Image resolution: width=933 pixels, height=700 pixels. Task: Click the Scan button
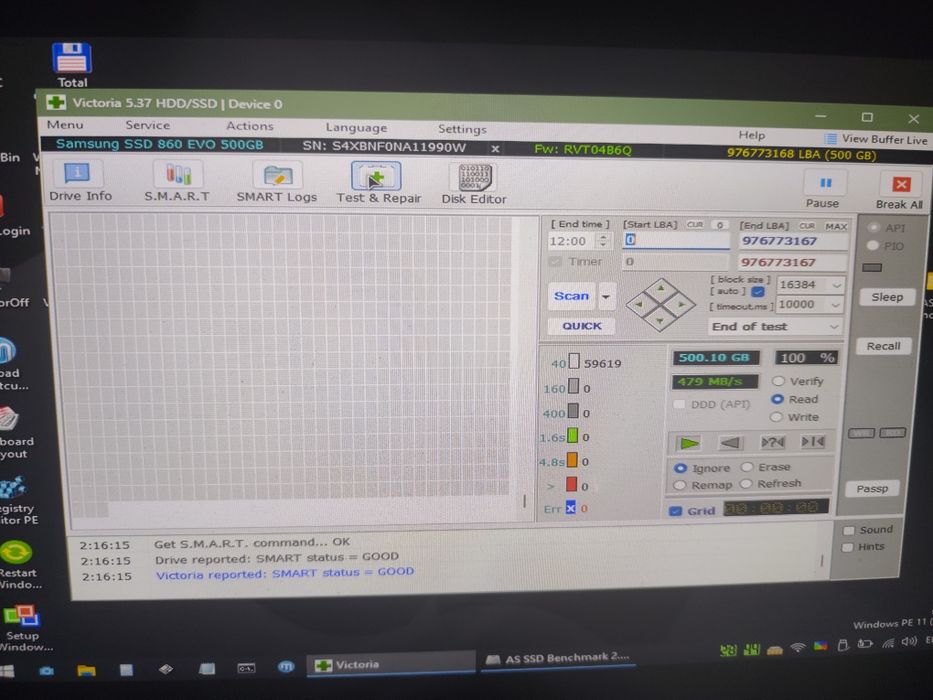[571, 296]
